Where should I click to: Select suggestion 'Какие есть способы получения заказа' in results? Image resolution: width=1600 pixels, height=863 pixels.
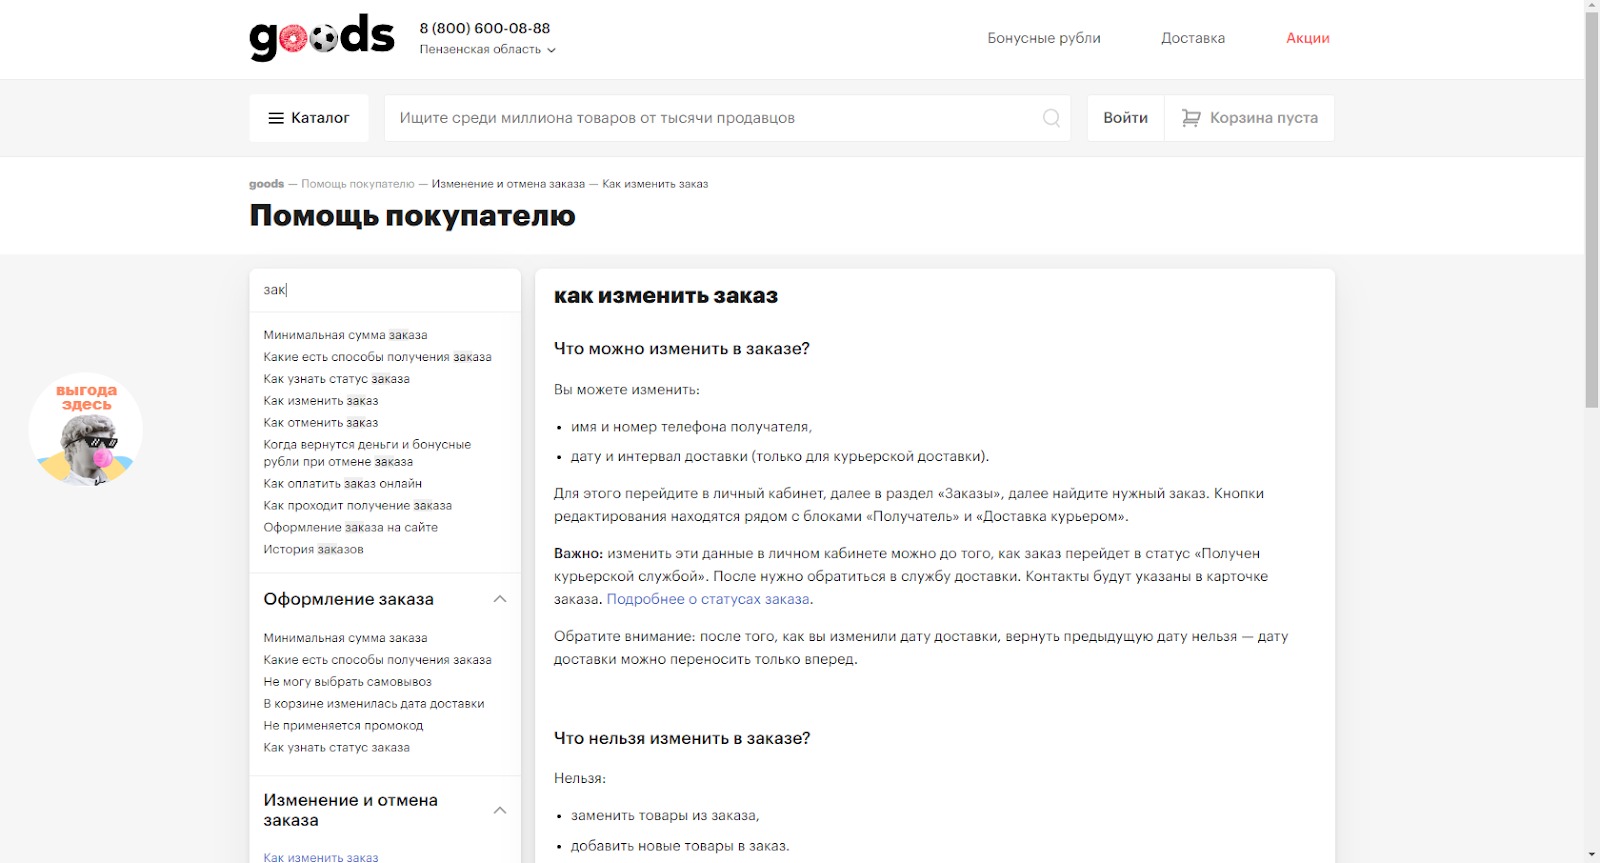click(x=377, y=357)
